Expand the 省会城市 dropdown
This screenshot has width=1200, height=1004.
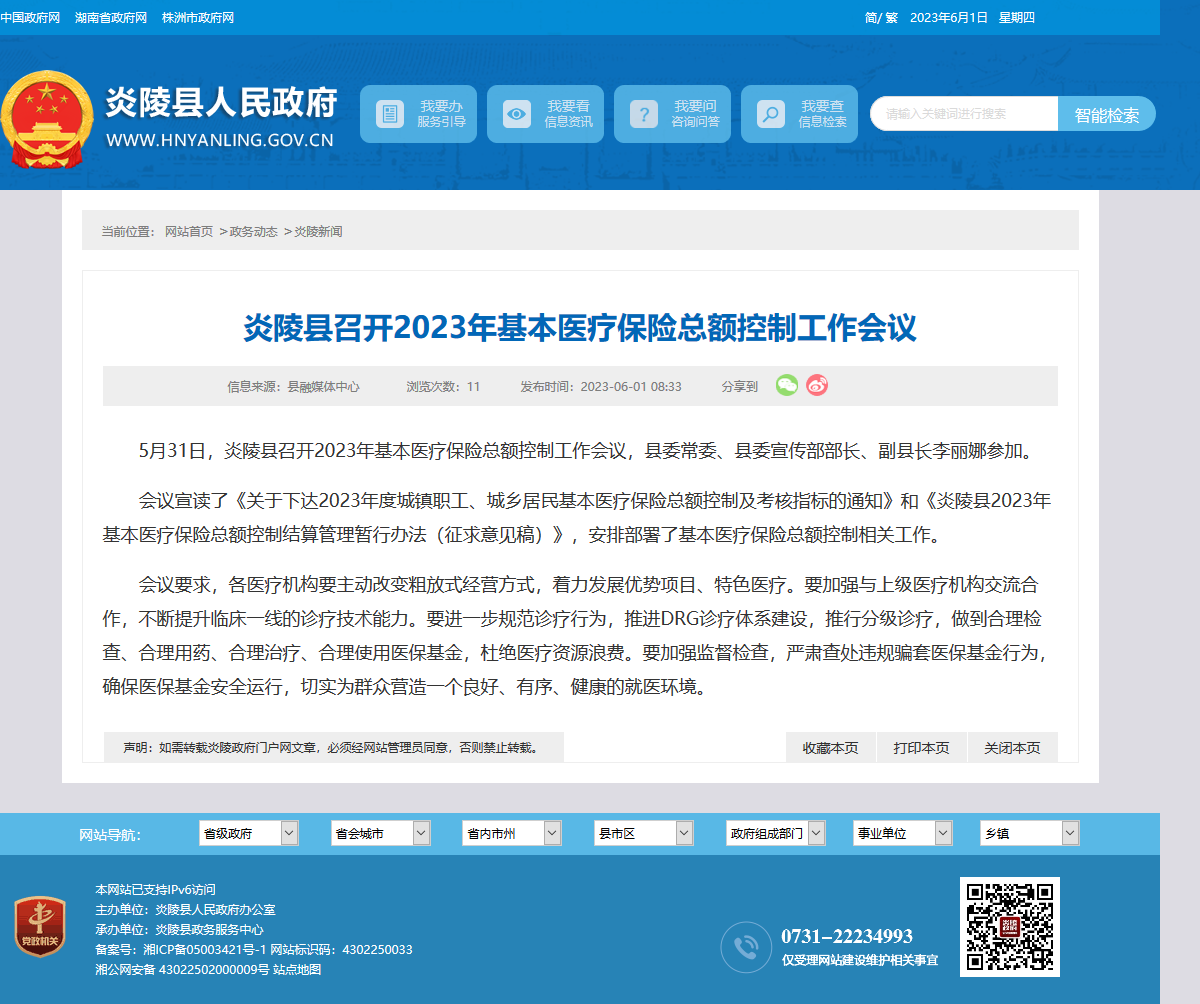[x=381, y=833]
